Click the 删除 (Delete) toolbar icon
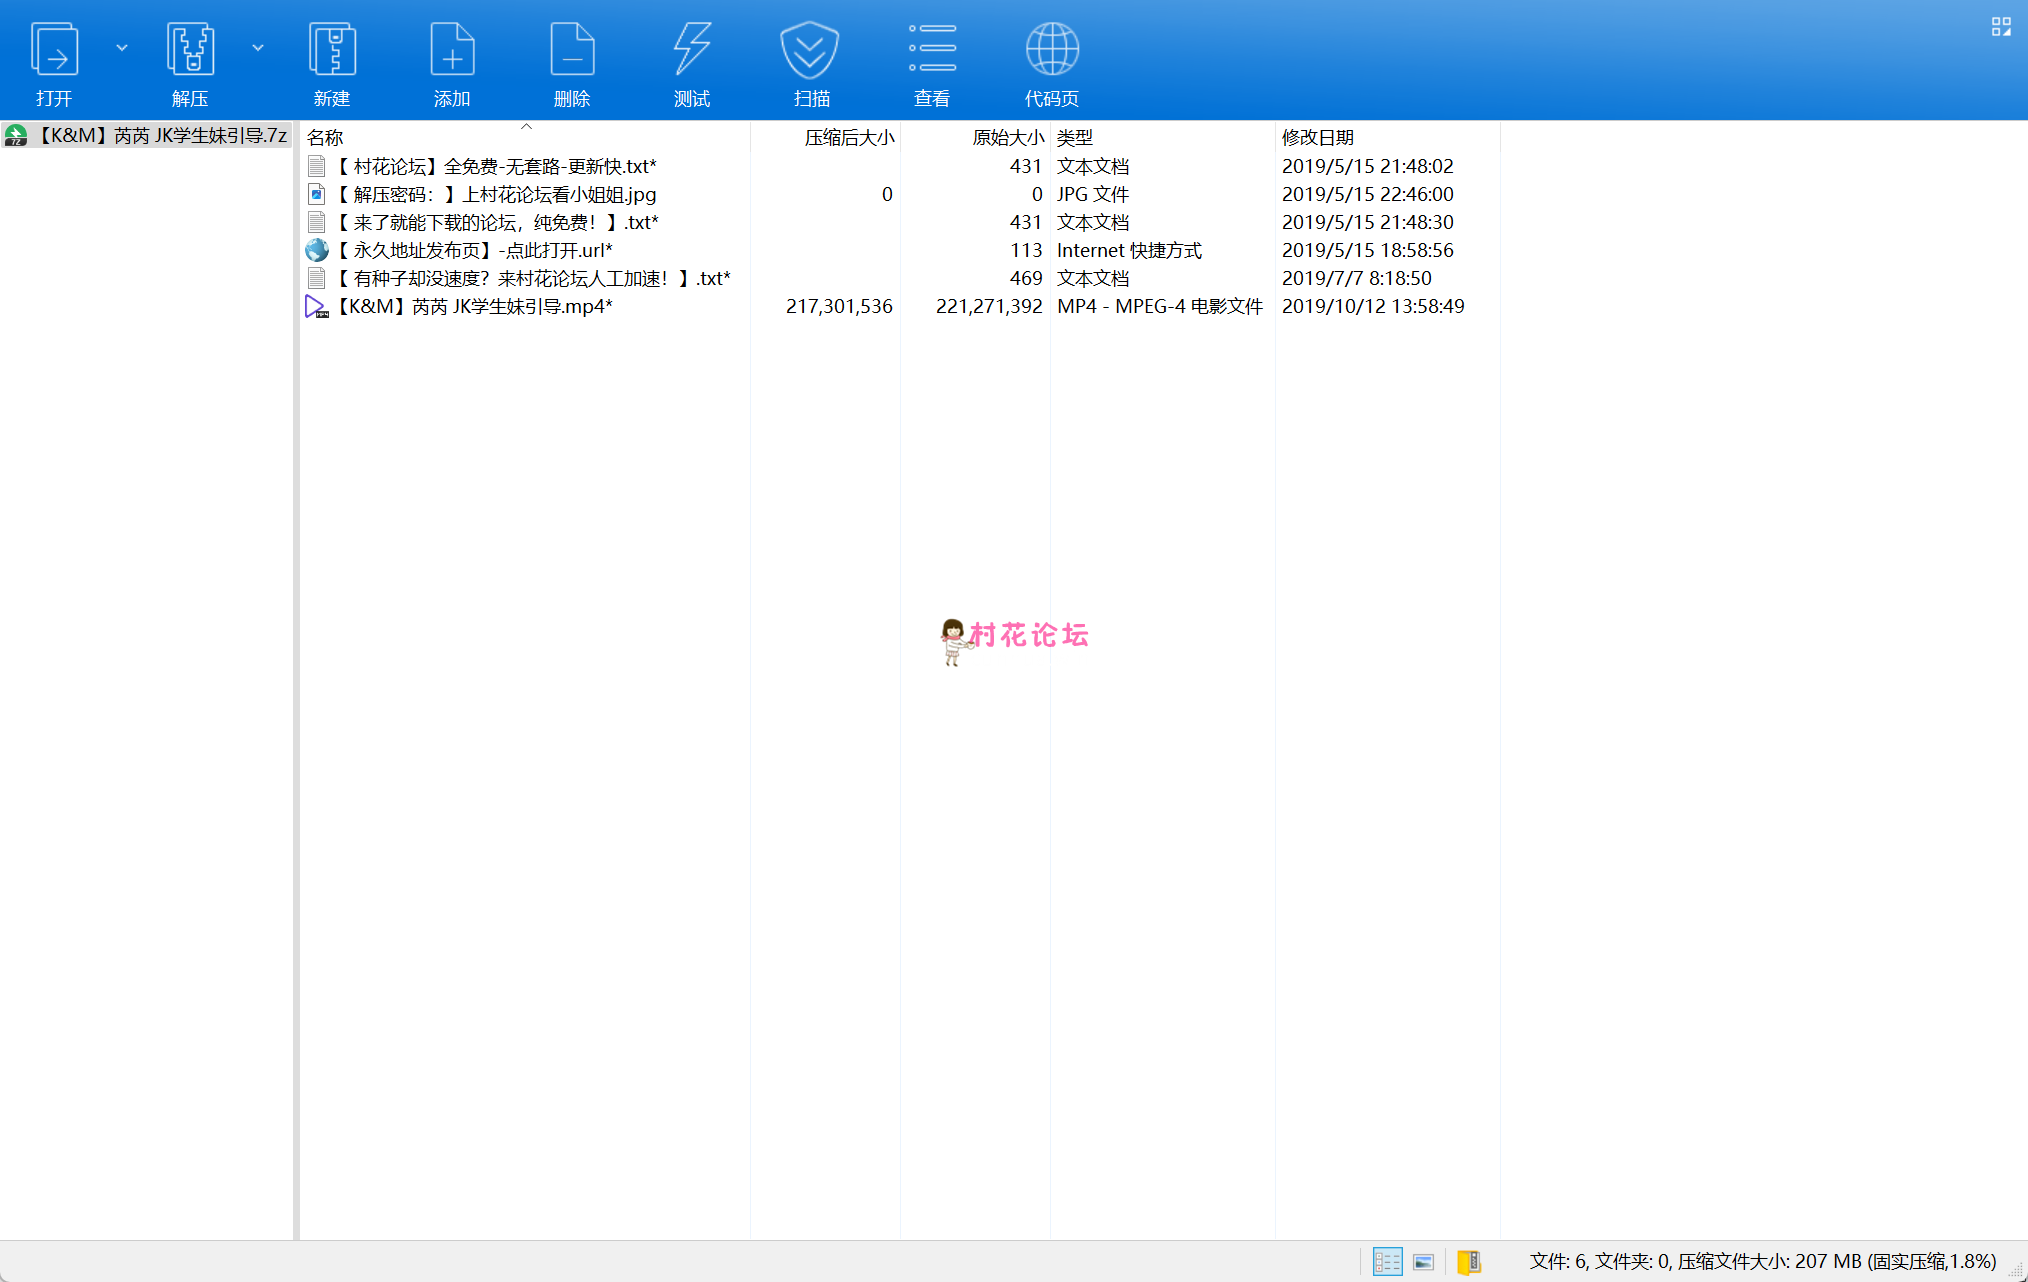Viewport: 2028px width, 1282px height. [572, 50]
